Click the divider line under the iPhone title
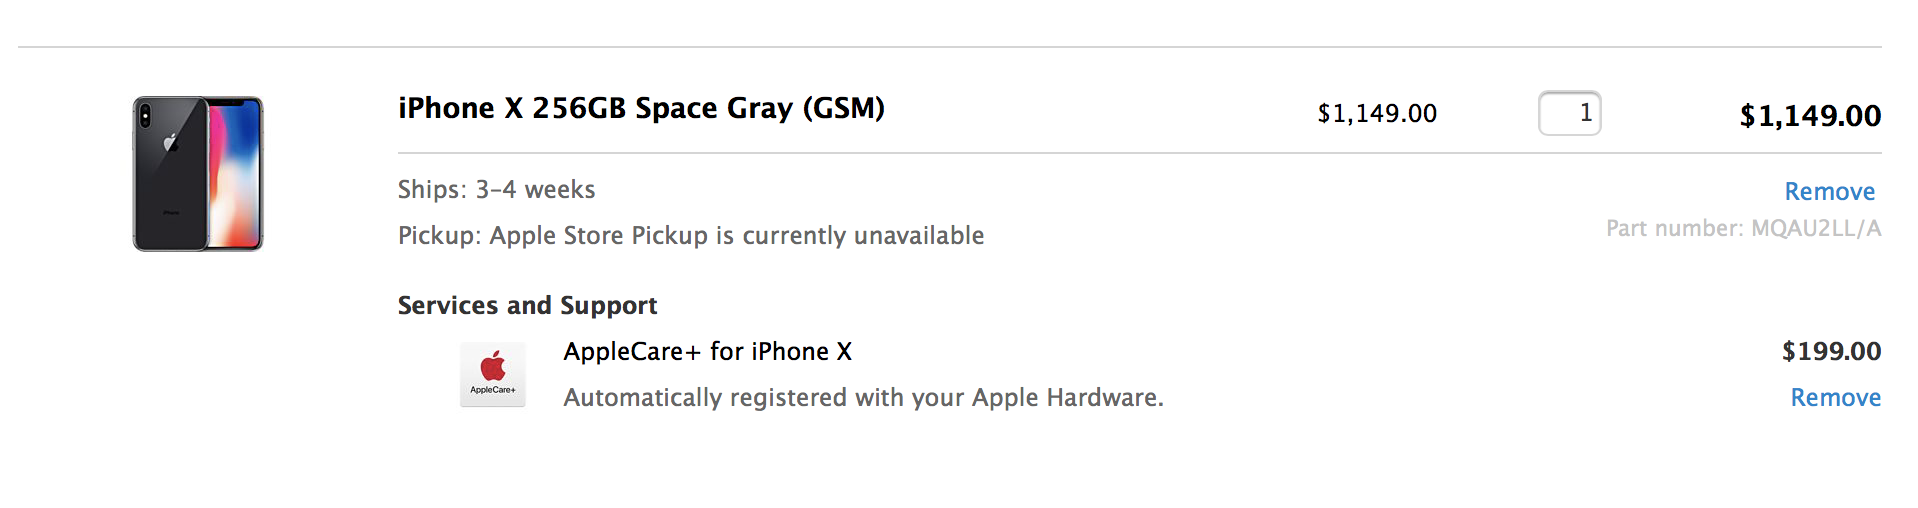Image resolution: width=1918 pixels, height=508 pixels. (x=1139, y=153)
